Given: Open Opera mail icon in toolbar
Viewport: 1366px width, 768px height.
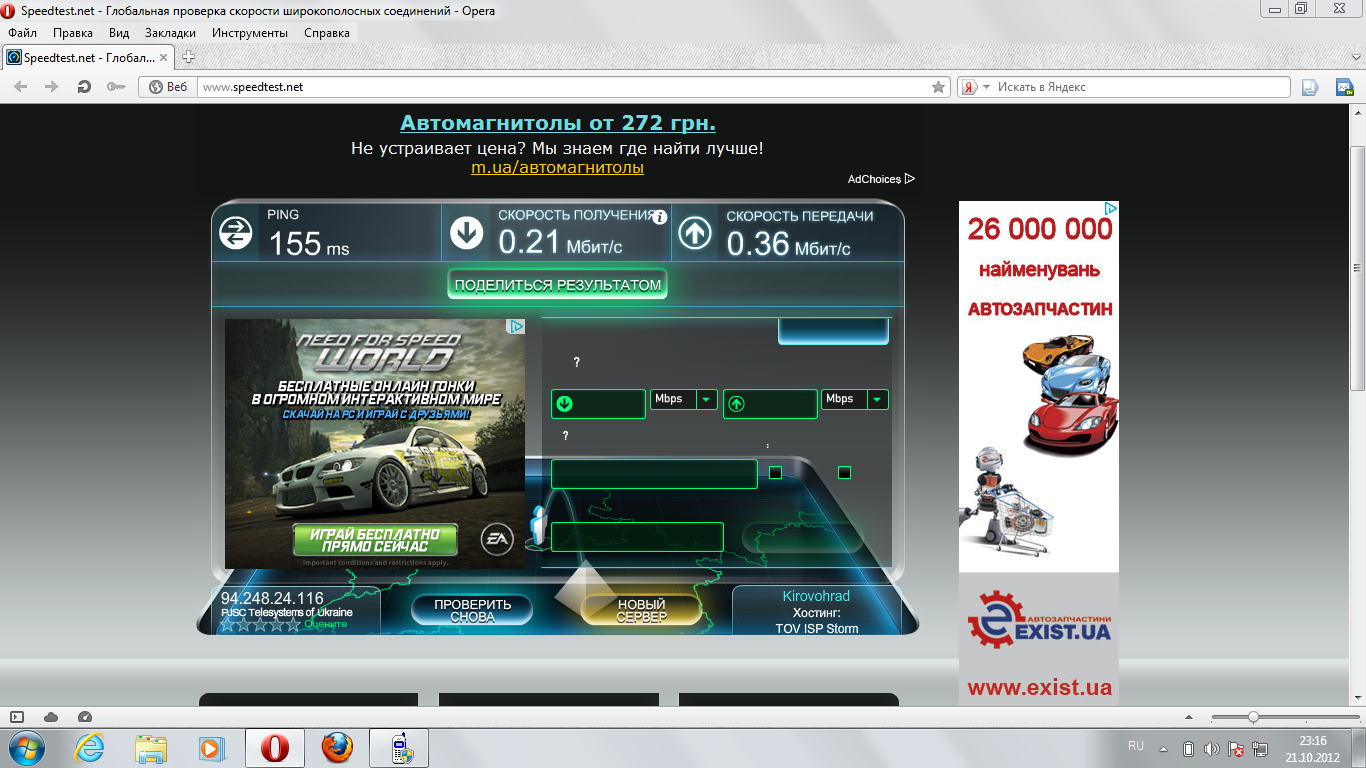Looking at the screenshot, I should click(x=1345, y=87).
